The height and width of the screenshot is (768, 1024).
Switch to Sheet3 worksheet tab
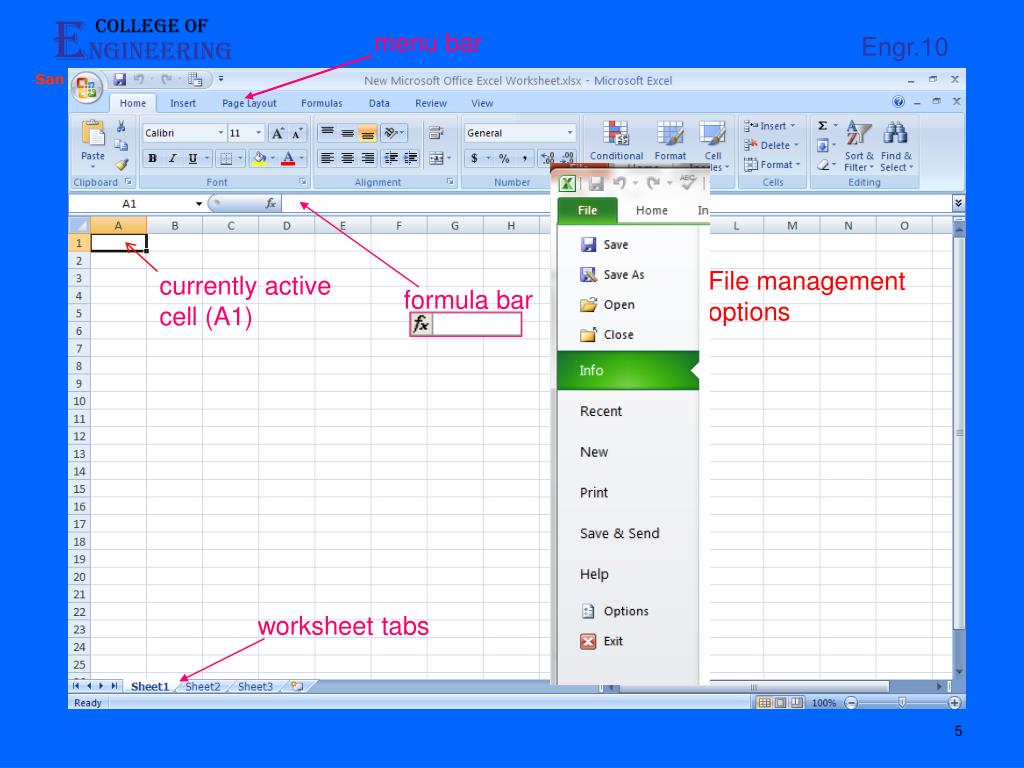tap(255, 686)
